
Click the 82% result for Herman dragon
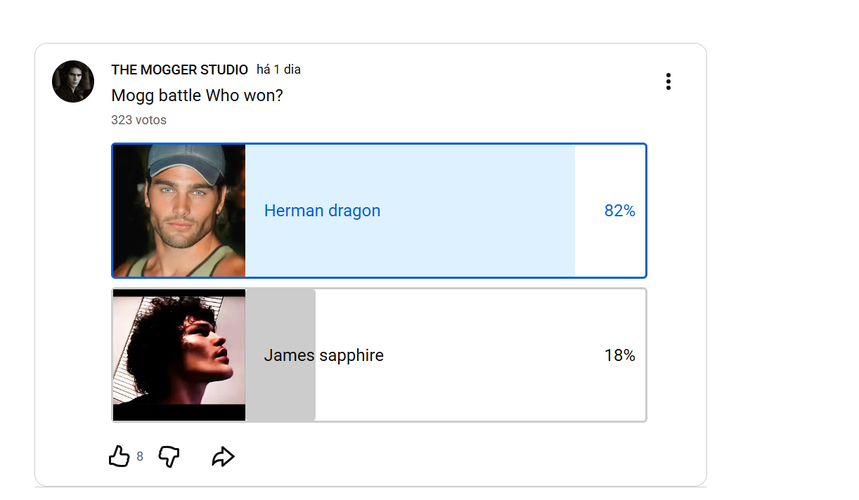tap(620, 211)
